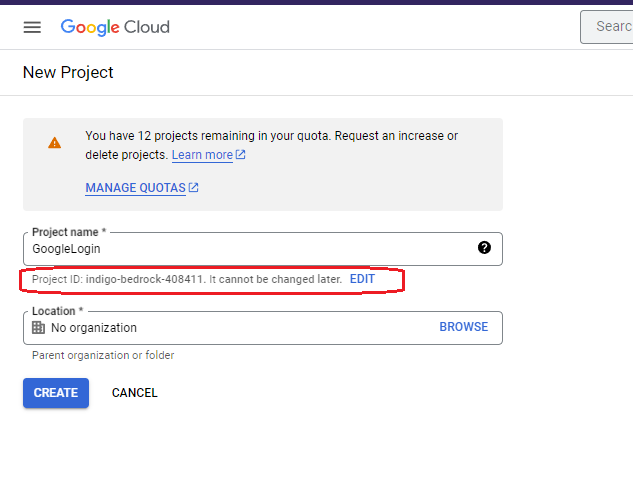Click the New Project page heading

pos(68,73)
